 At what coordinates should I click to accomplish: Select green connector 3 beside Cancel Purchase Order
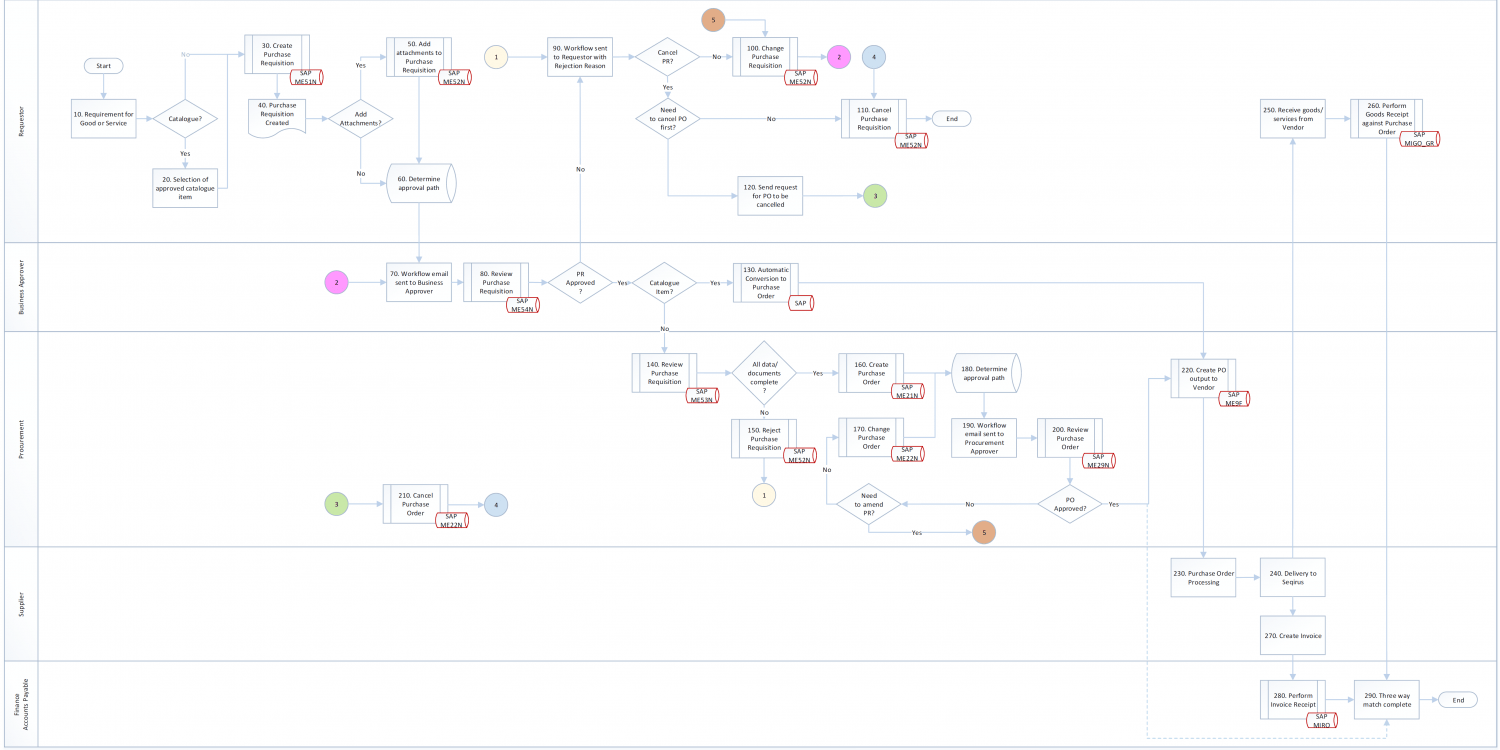pos(337,504)
